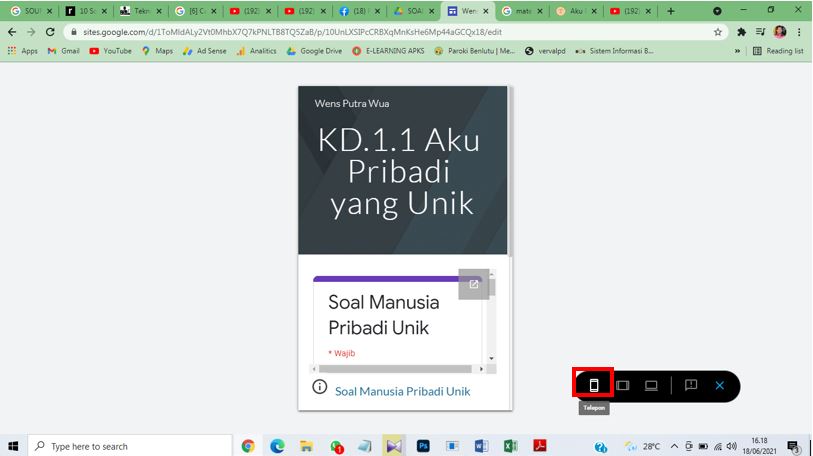Click the info icon beside form link
The image size is (813, 456).
point(320,387)
